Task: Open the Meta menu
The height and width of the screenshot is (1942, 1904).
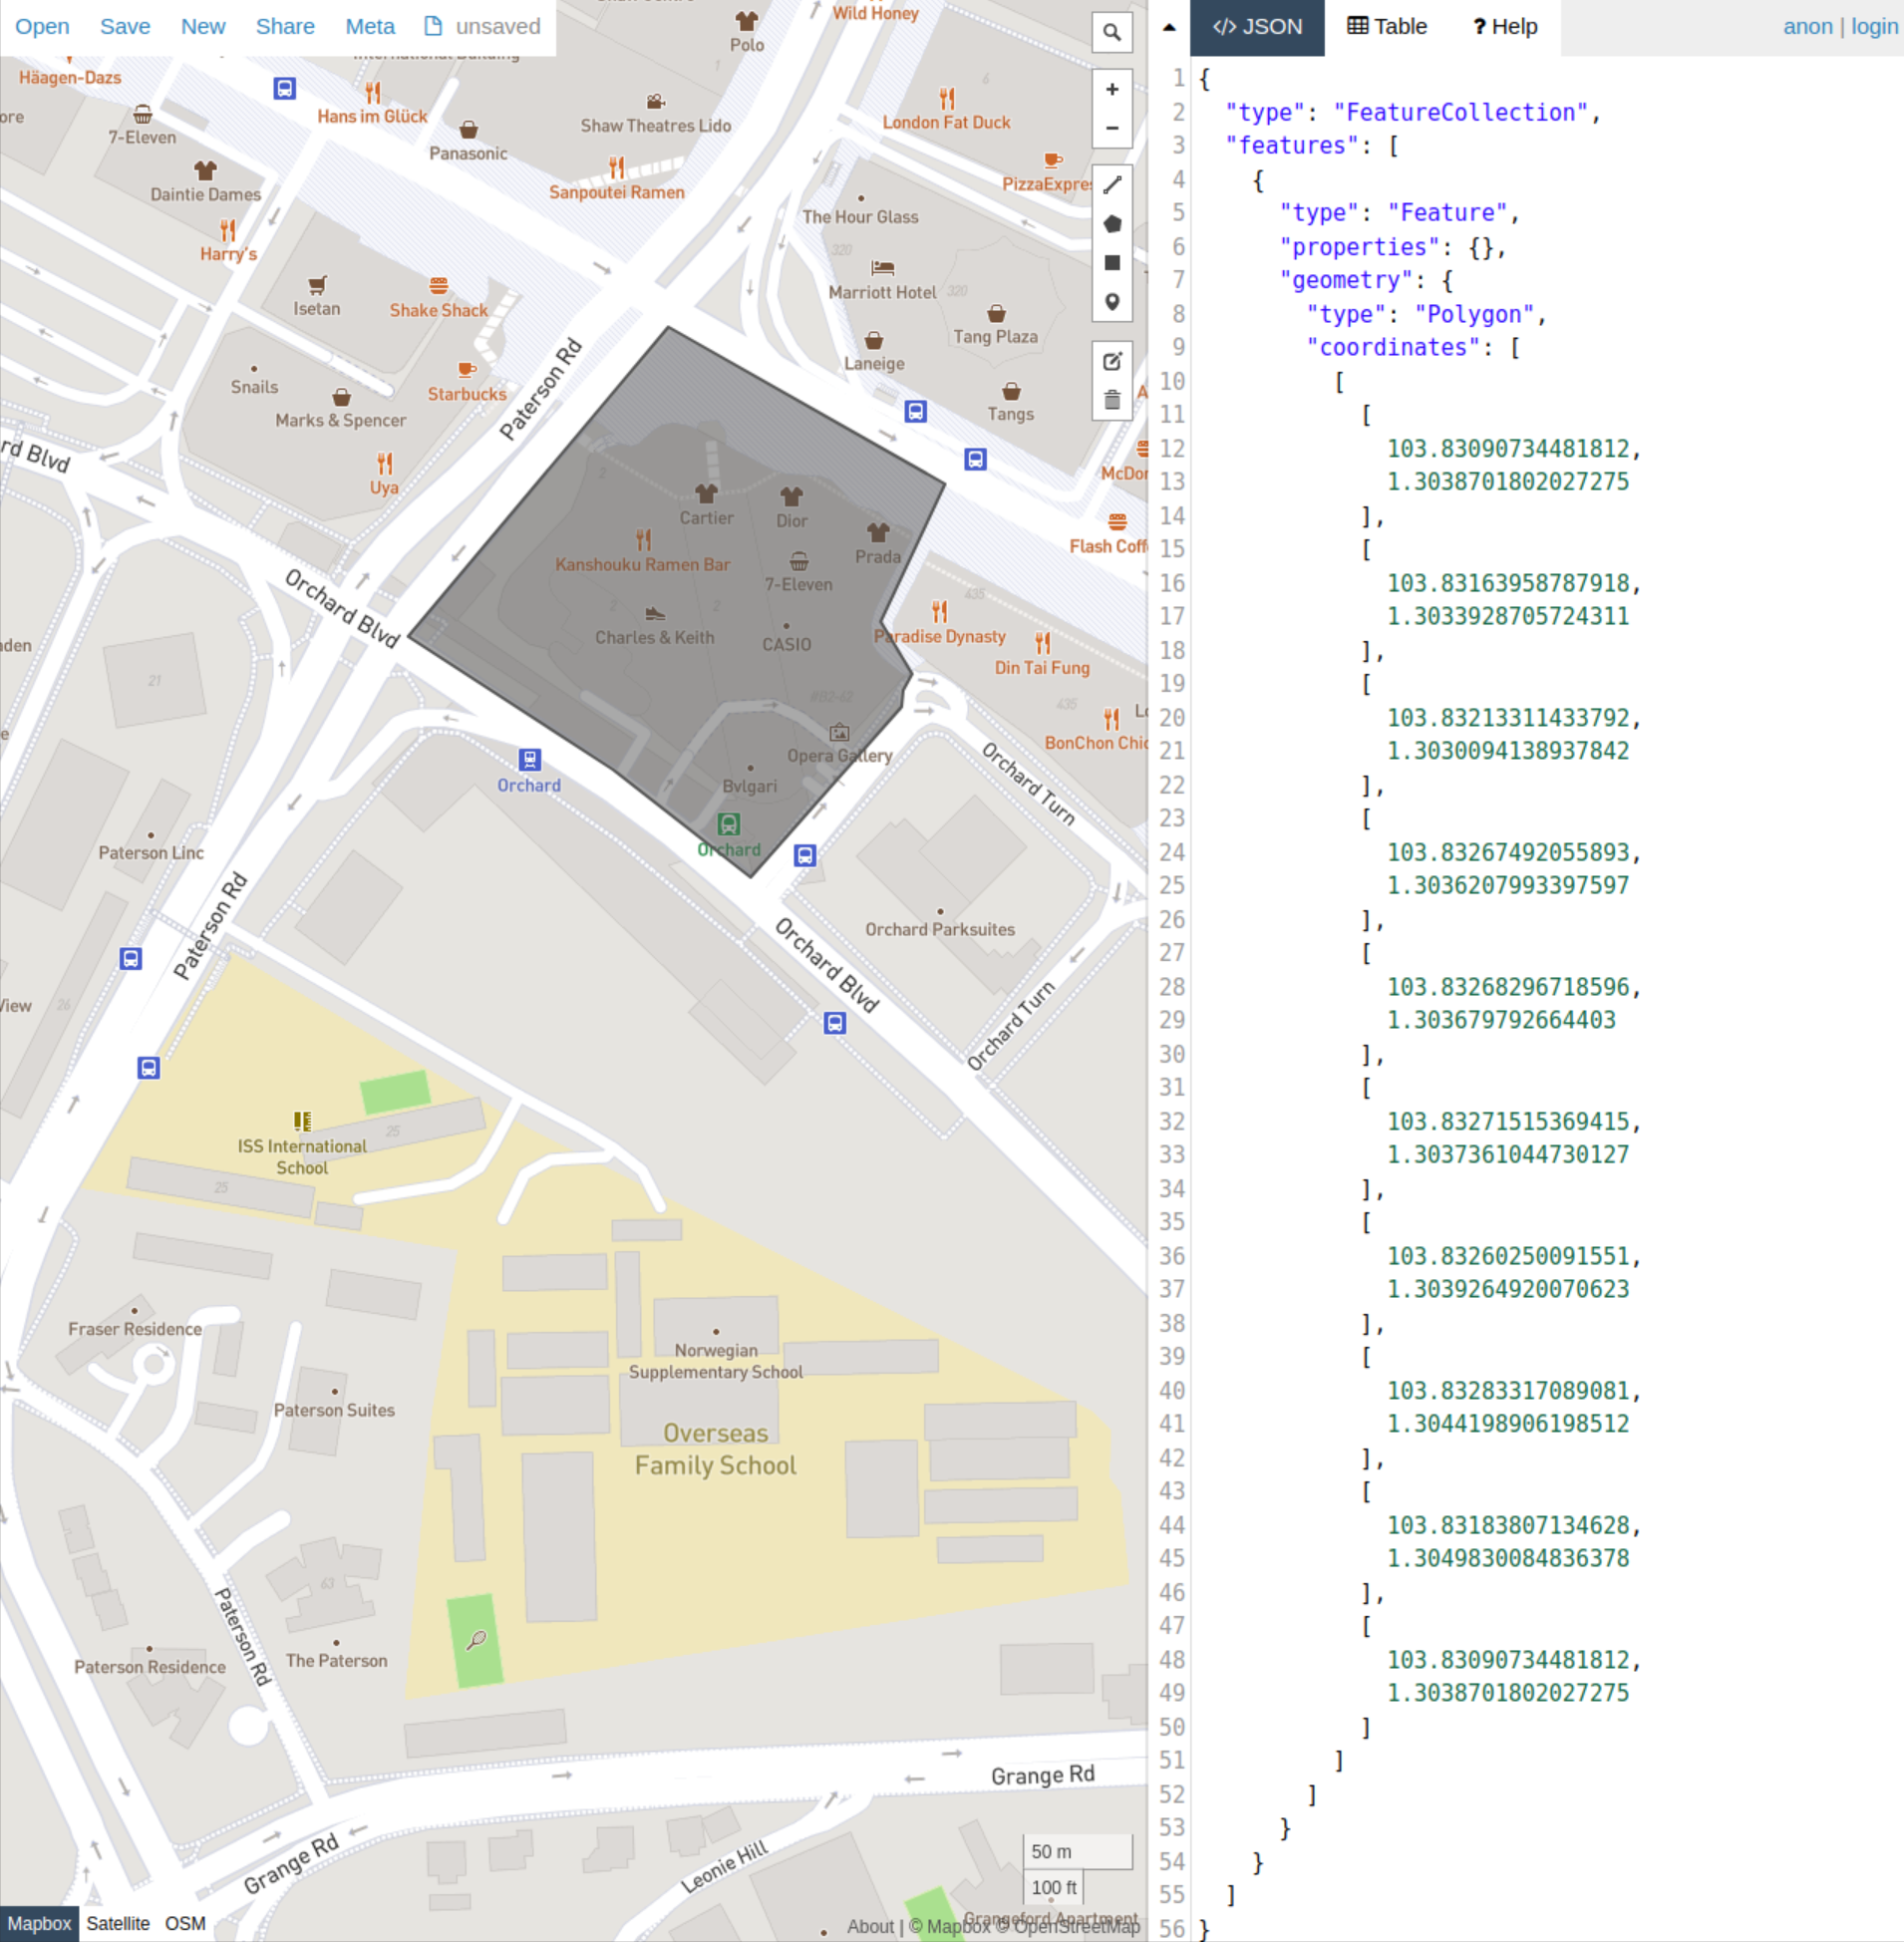Action: click(x=370, y=27)
